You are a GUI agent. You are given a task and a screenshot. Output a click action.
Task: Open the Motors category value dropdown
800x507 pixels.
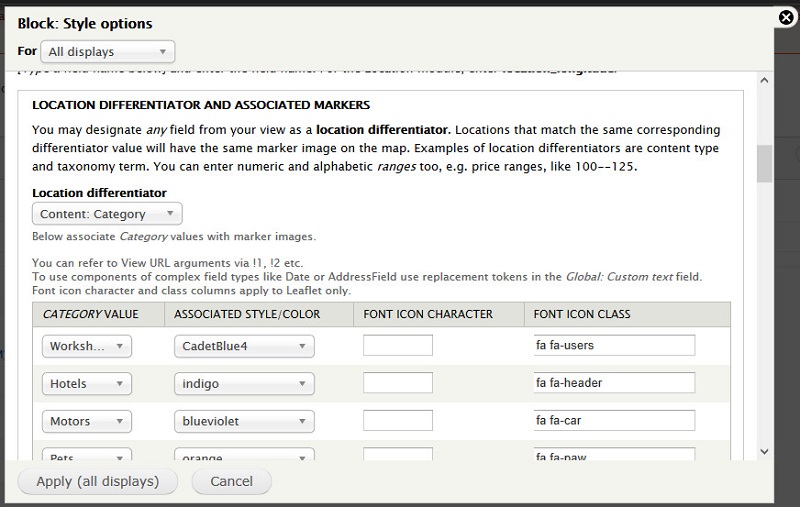pyautogui.click(x=87, y=421)
